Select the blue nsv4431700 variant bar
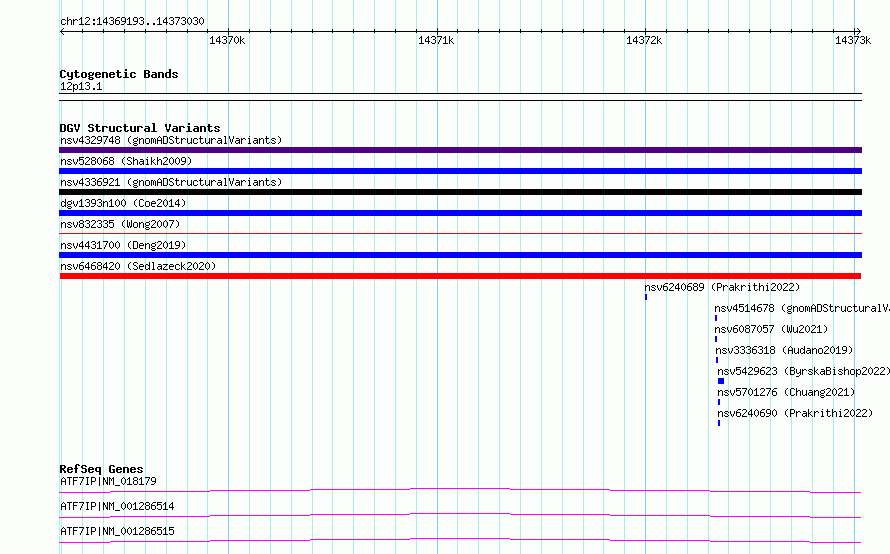This screenshot has width=890, height=554. [x=460, y=255]
